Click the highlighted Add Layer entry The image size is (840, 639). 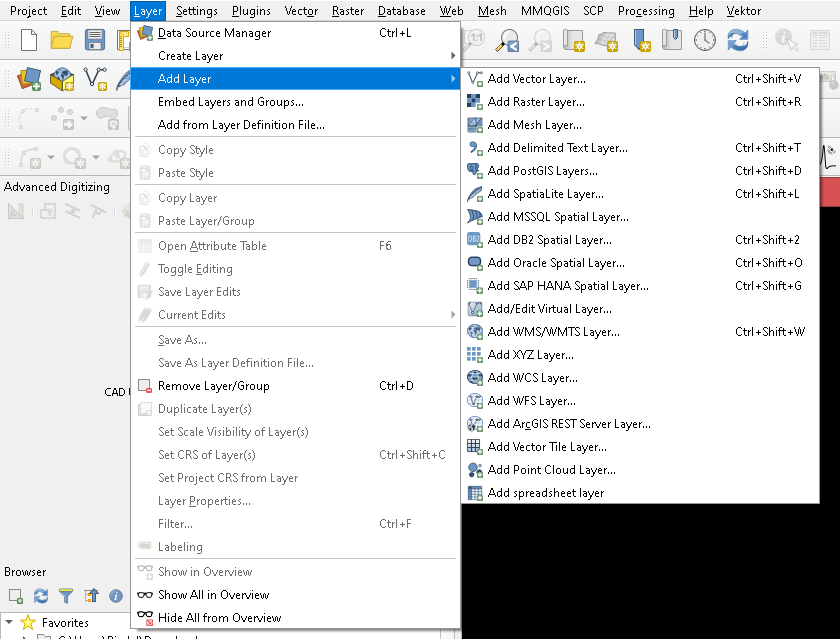pos(295,79)
